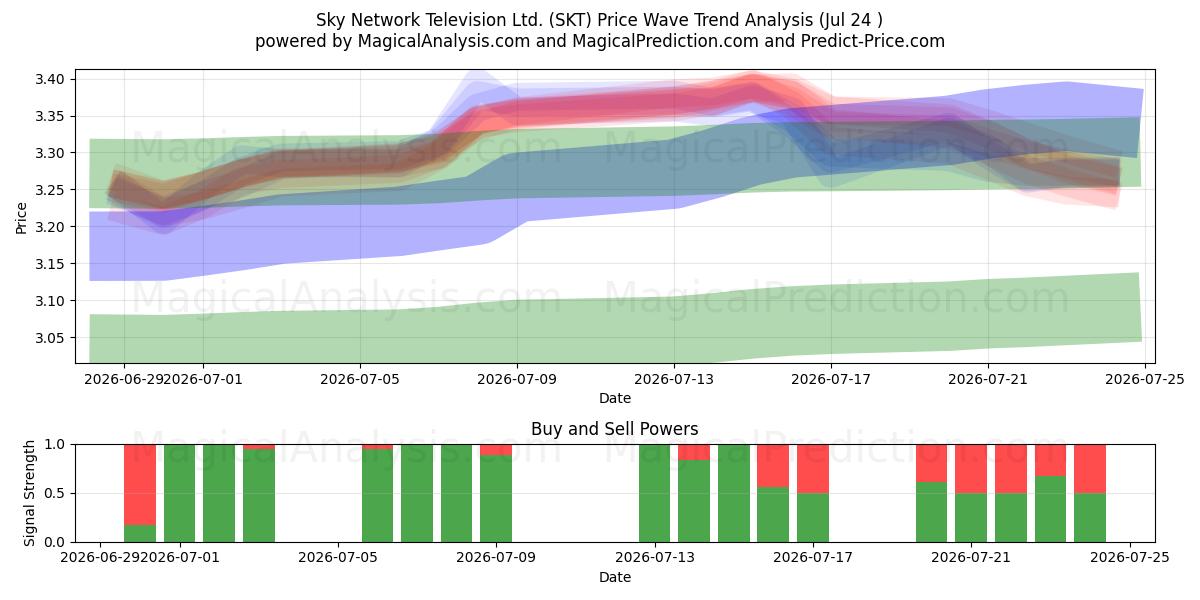This screenshot has width=1200, height=600.
Task: Click 2026-07-09 date tick on price chart
Action: pyautogui.click(x=517, y=379)
